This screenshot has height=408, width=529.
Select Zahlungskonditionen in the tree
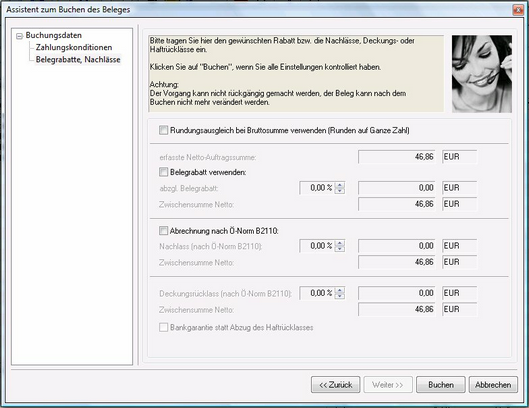(x=74, y=47)
